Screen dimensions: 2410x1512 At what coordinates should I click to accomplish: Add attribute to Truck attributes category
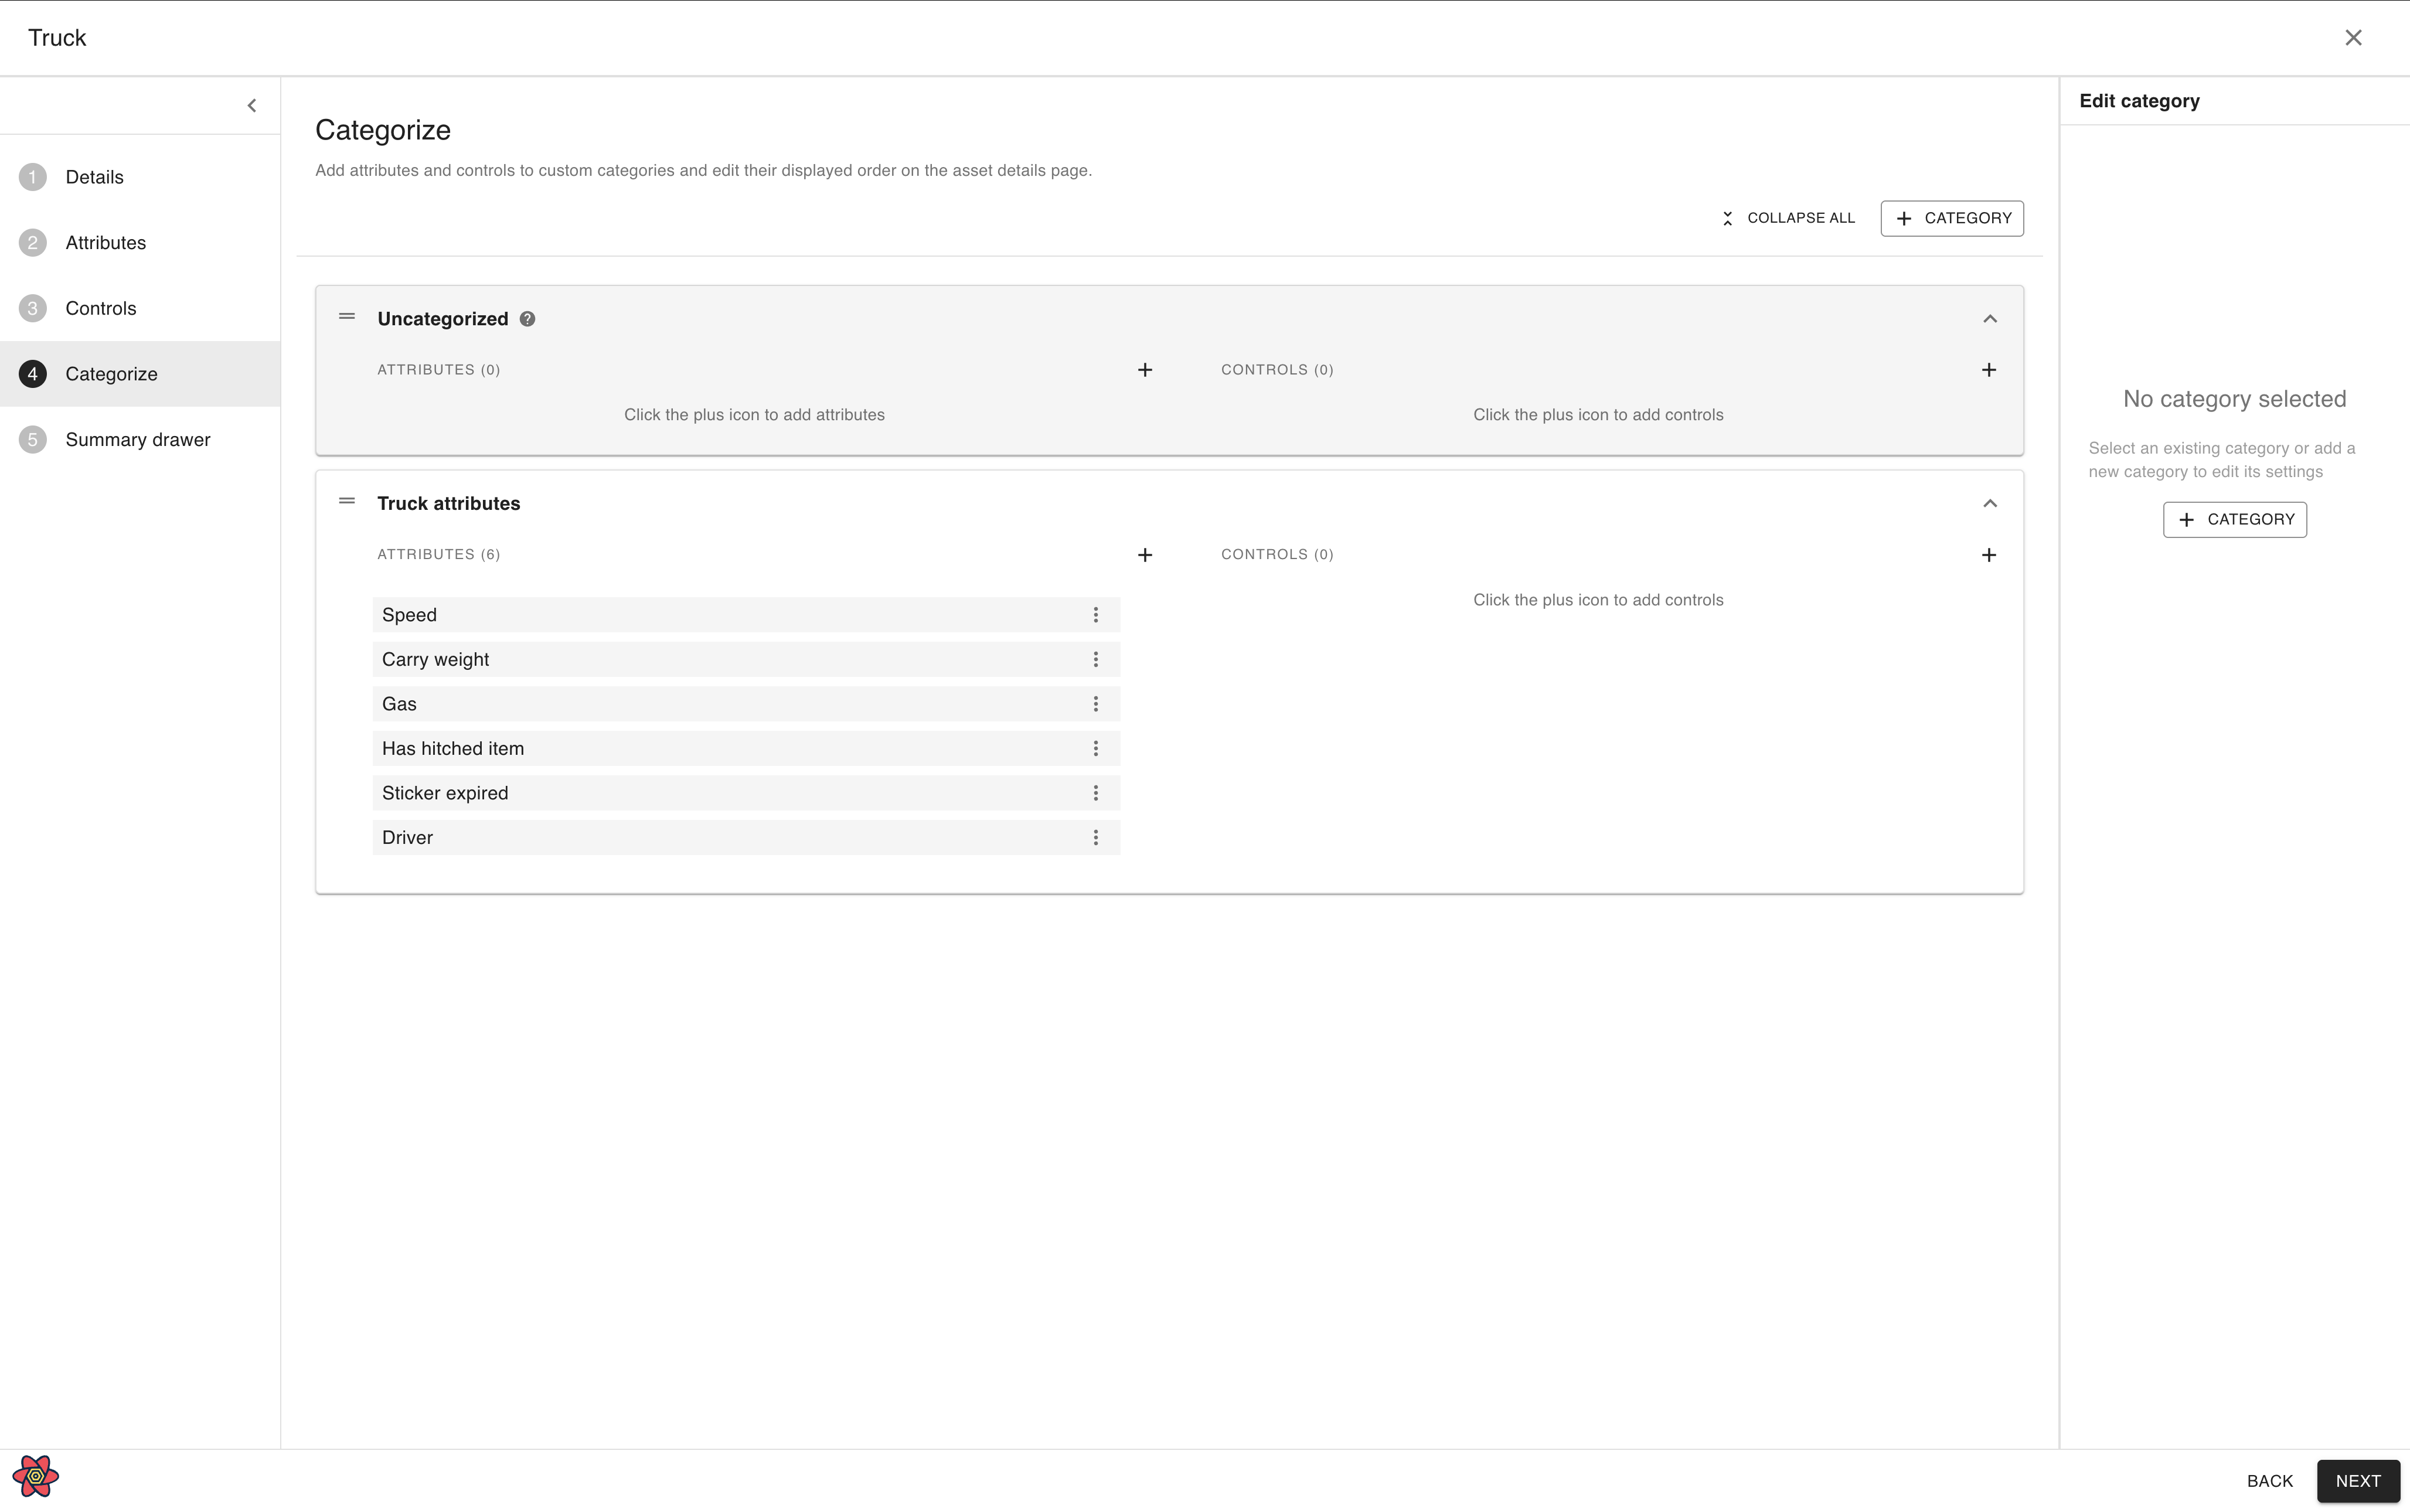click(1145, 555)
